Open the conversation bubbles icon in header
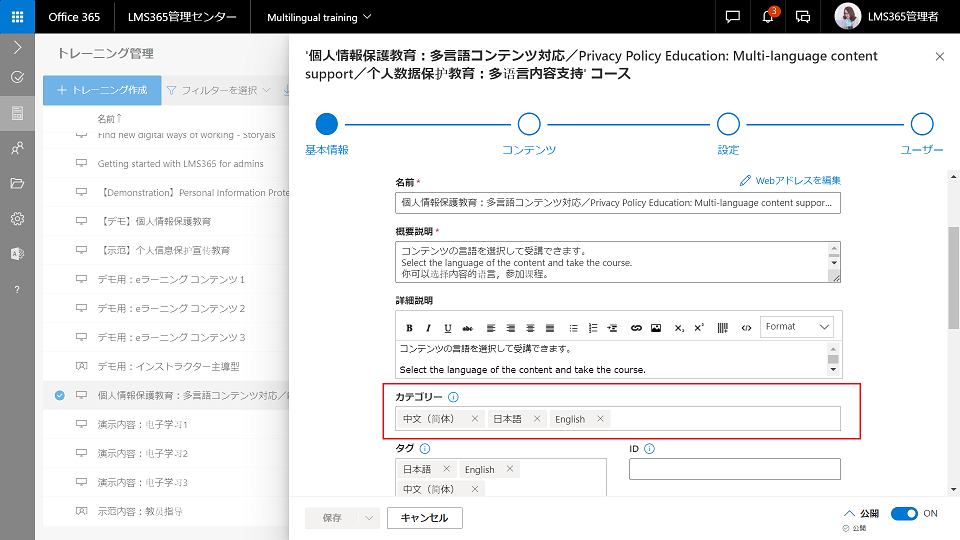Screen dimensions: 960x540 (x=803, y=17)
